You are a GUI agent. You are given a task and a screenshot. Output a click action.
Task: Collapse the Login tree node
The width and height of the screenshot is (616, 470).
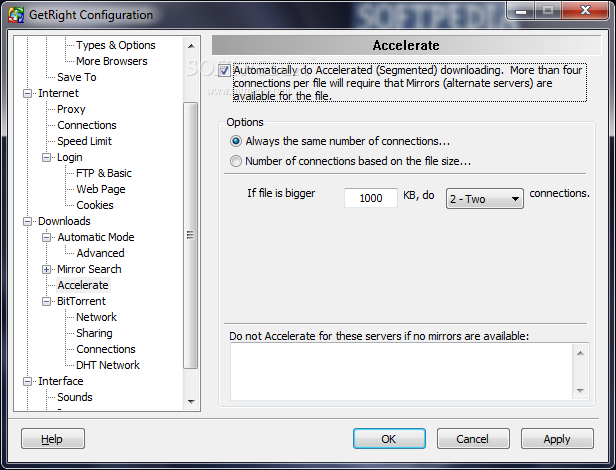coord(46,158)
